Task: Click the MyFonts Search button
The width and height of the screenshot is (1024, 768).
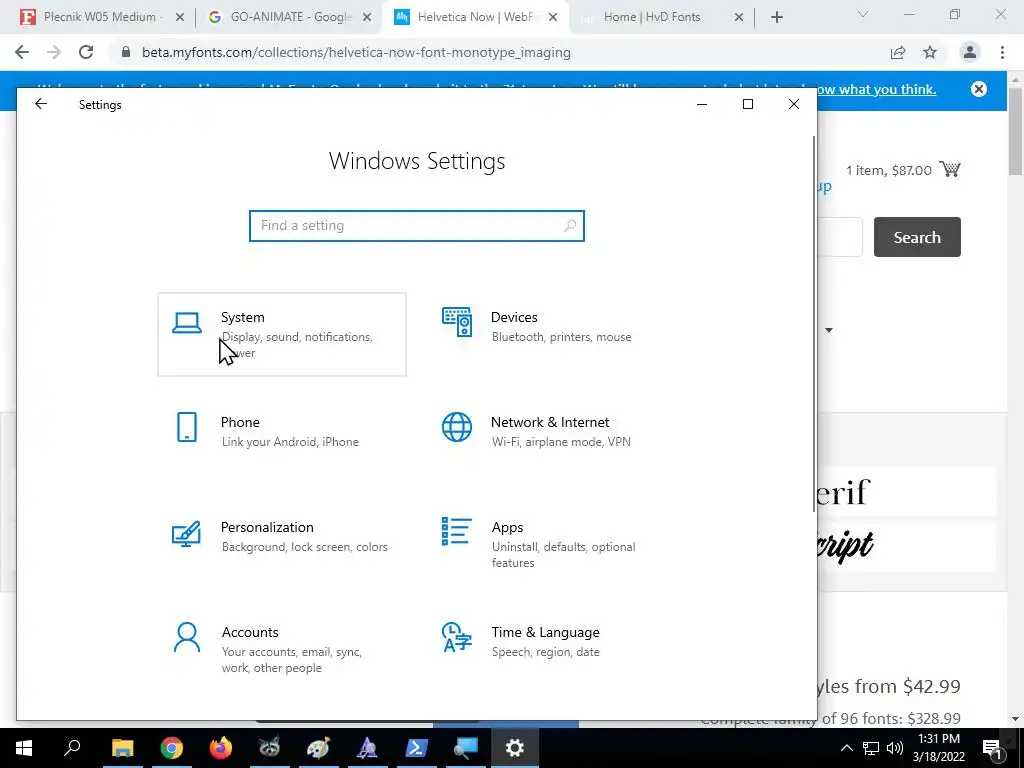Action: (917, 237)
